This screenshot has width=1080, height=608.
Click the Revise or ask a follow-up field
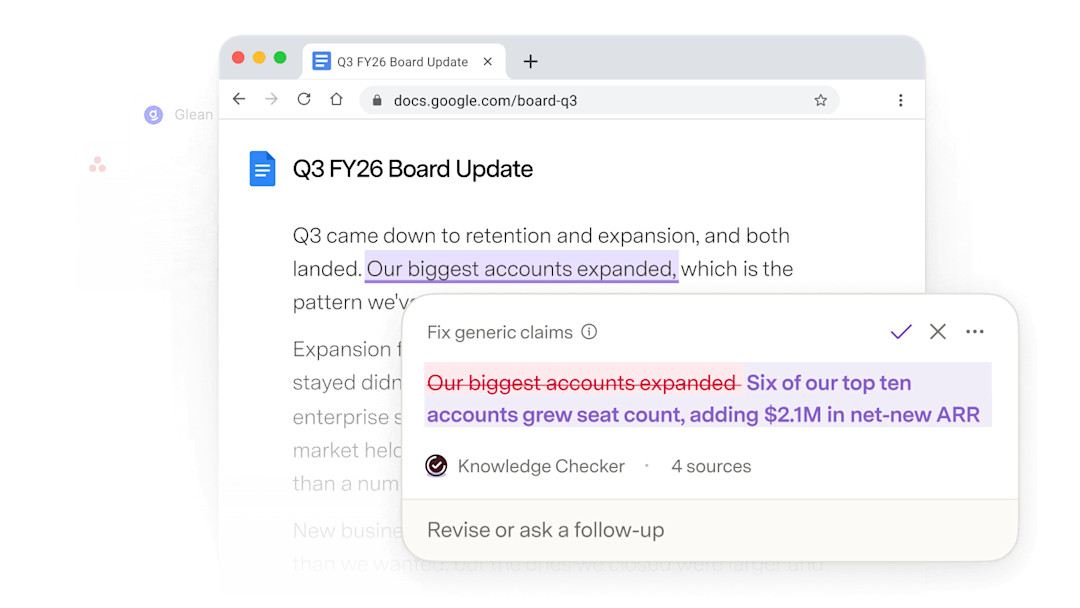point(710,530)
